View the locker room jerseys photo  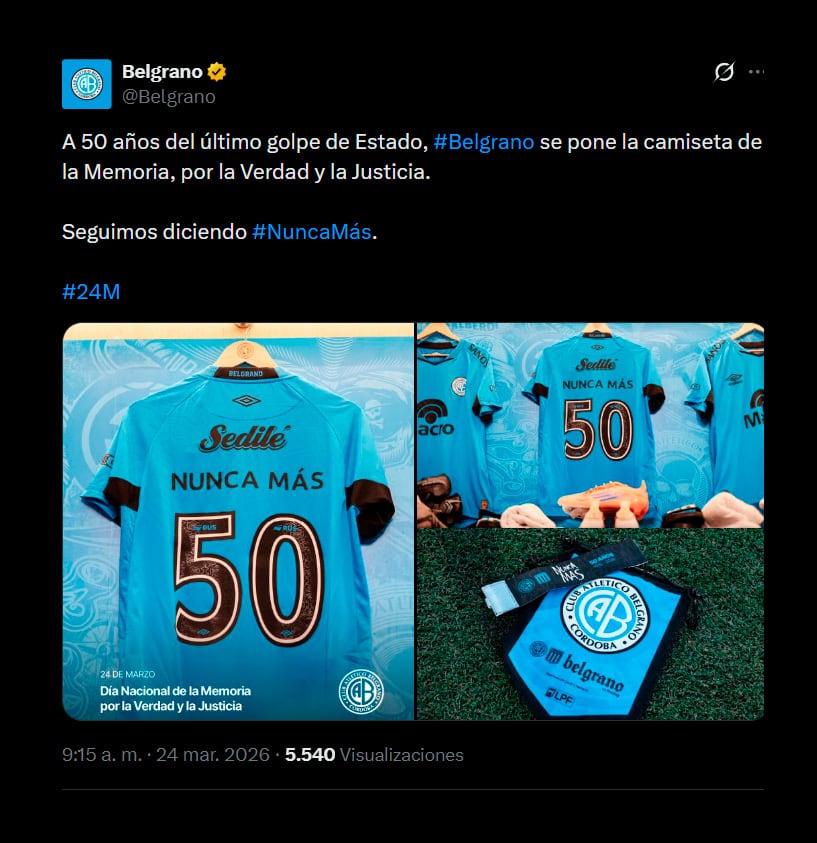pos(590,425)
